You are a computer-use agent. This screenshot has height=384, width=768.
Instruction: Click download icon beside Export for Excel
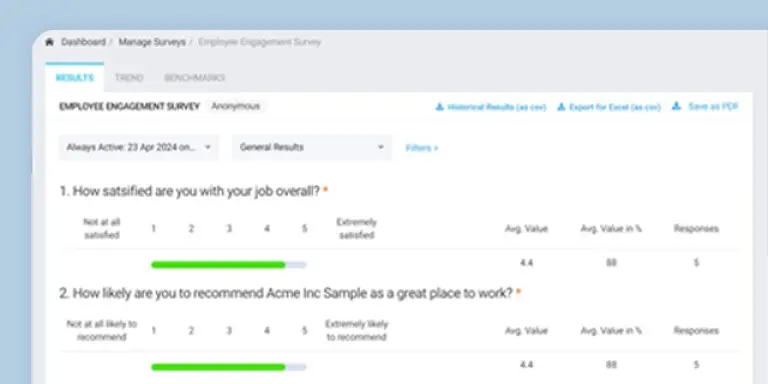coord(561,107)
